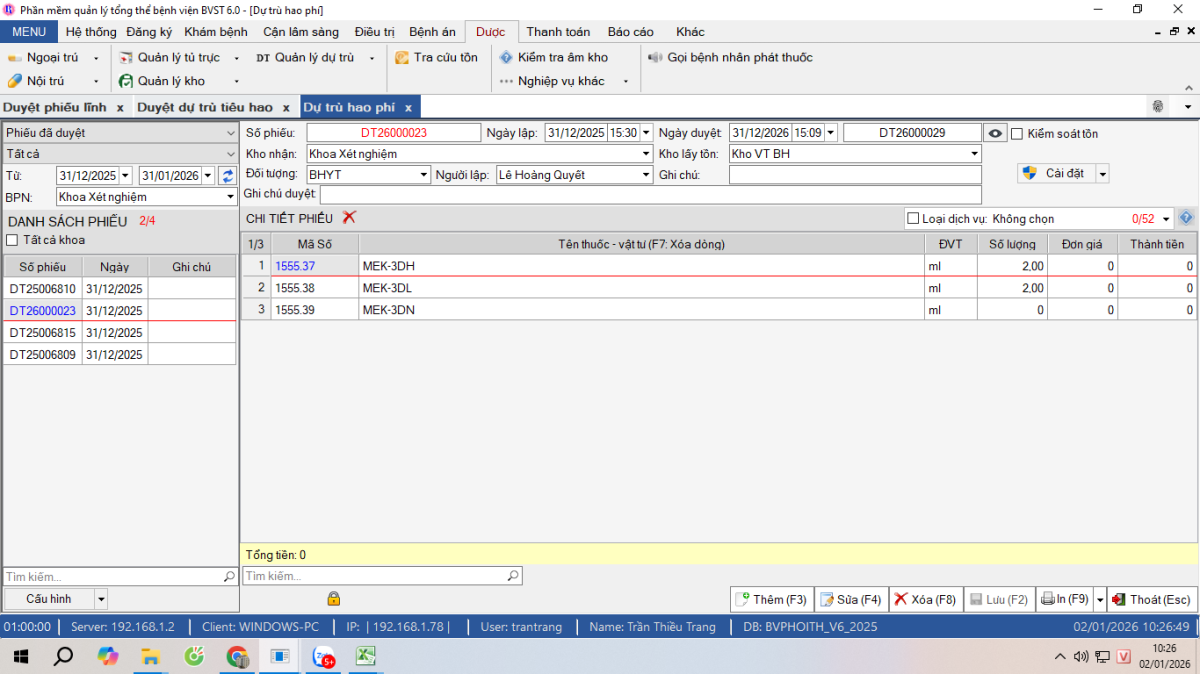Open the Phiếu đã duyệt status dropdown

[231, 132]
